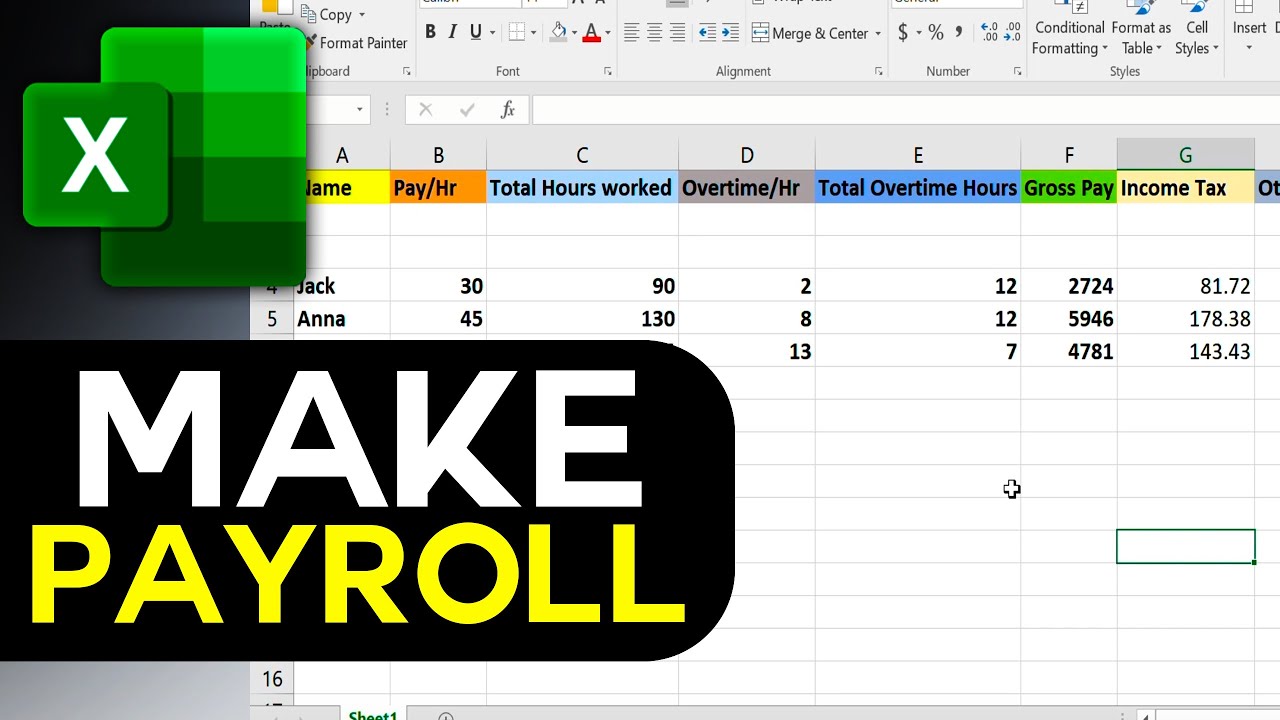Apply comma style number format
This screenshot has height=720, width=1280.
[958, 33]
